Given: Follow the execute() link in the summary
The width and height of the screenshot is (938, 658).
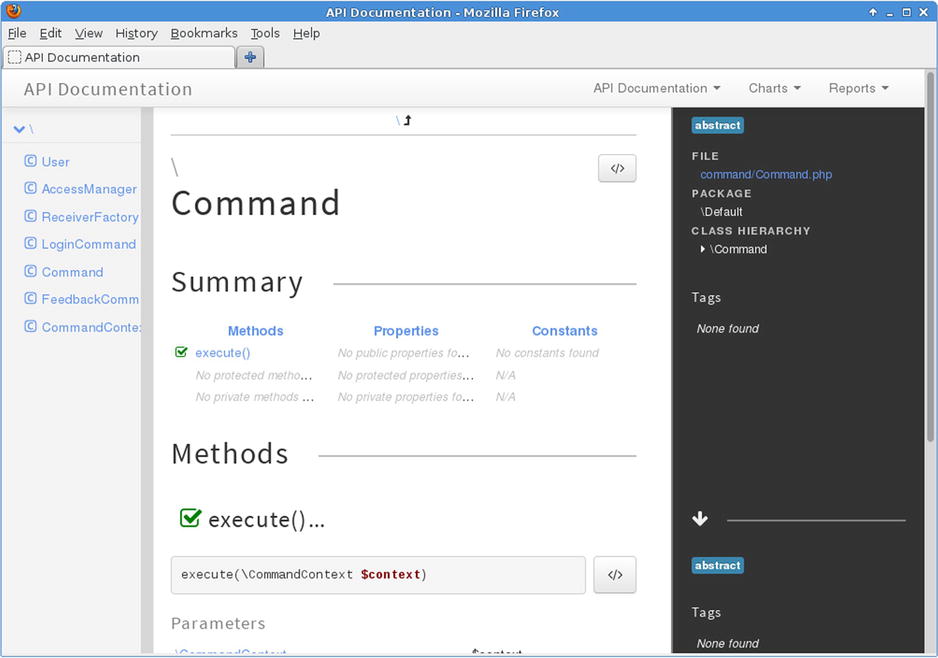Looking at the screenshot, I should (x=223, y=353).
